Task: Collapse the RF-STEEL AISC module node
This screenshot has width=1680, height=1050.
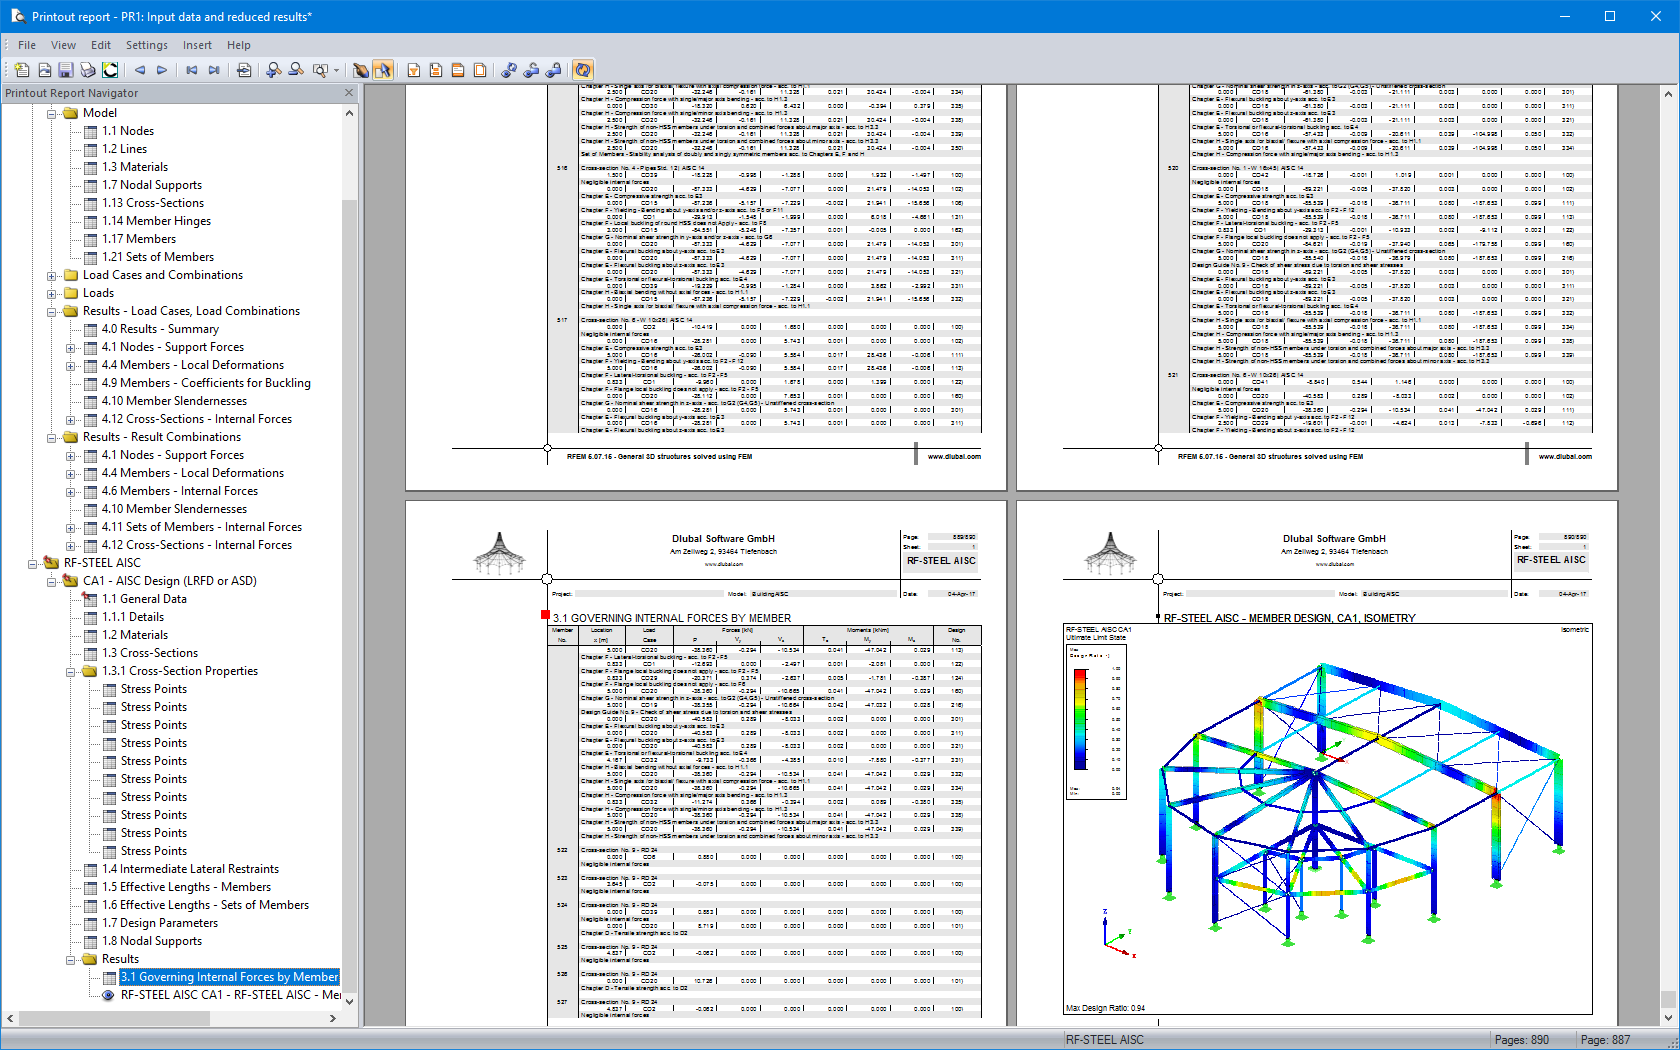Action: [32, 563]
